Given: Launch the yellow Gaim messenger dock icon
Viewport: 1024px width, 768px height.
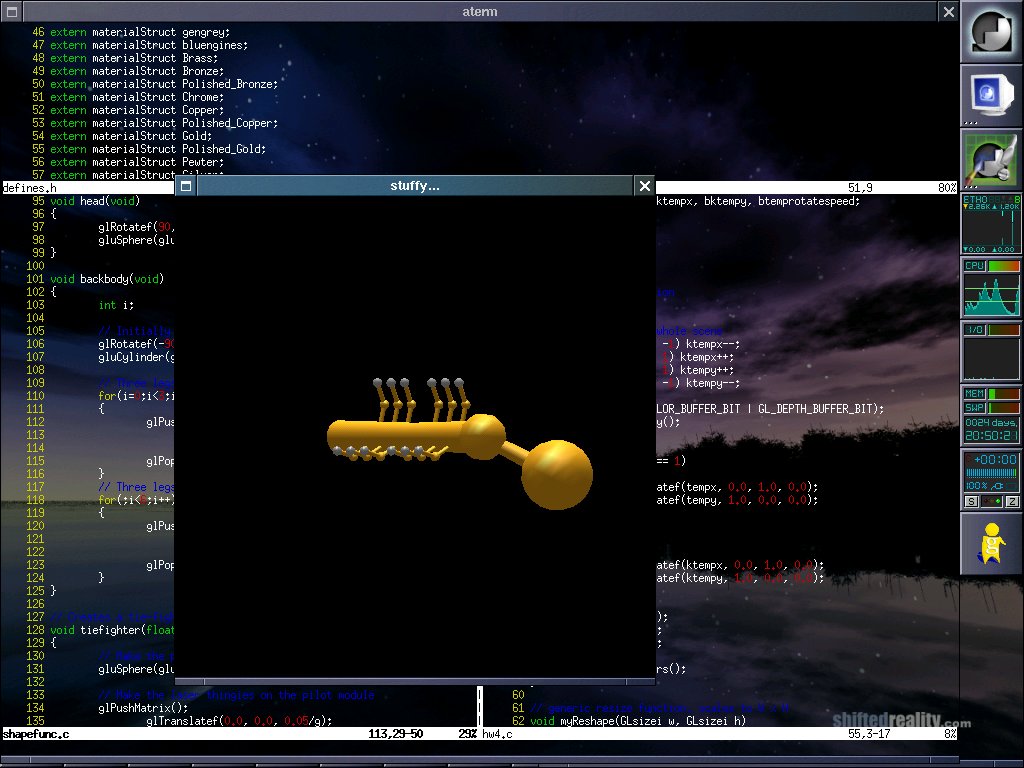Looking at the screenshot, I should point(991,543).
